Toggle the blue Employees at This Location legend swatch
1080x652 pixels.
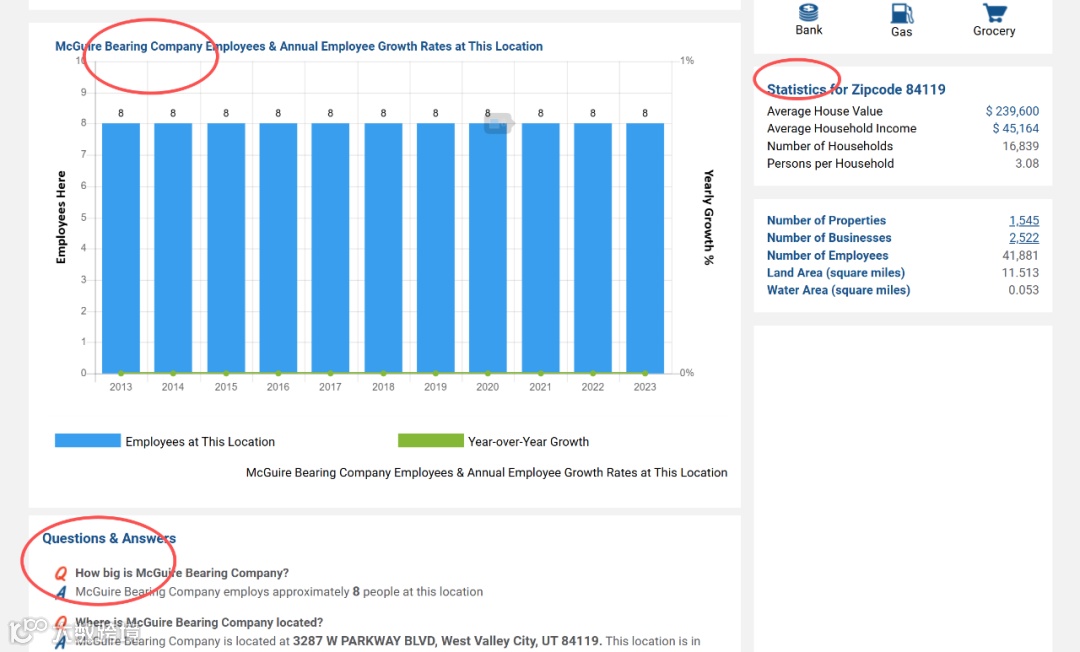[x=87, y=441]
